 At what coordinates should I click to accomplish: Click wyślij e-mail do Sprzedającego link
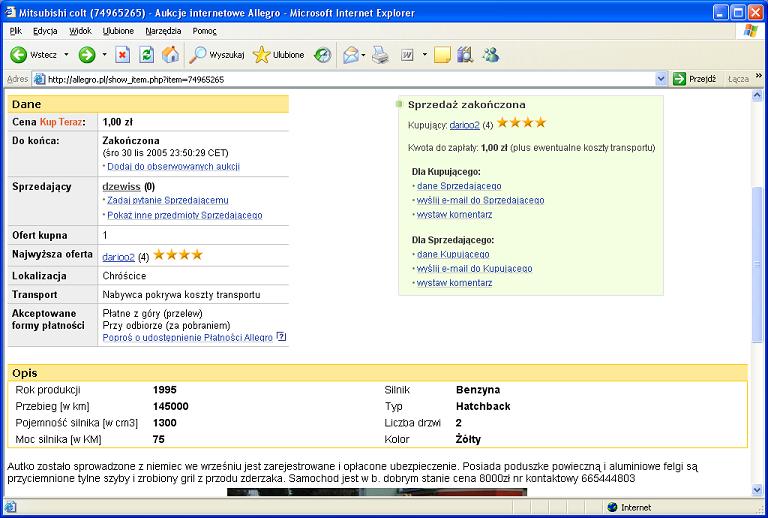(x=480, y=200)
